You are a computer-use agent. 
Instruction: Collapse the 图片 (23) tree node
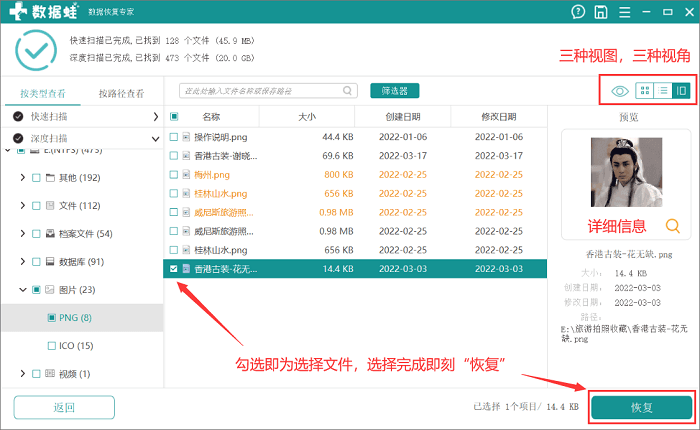point(23,290)
